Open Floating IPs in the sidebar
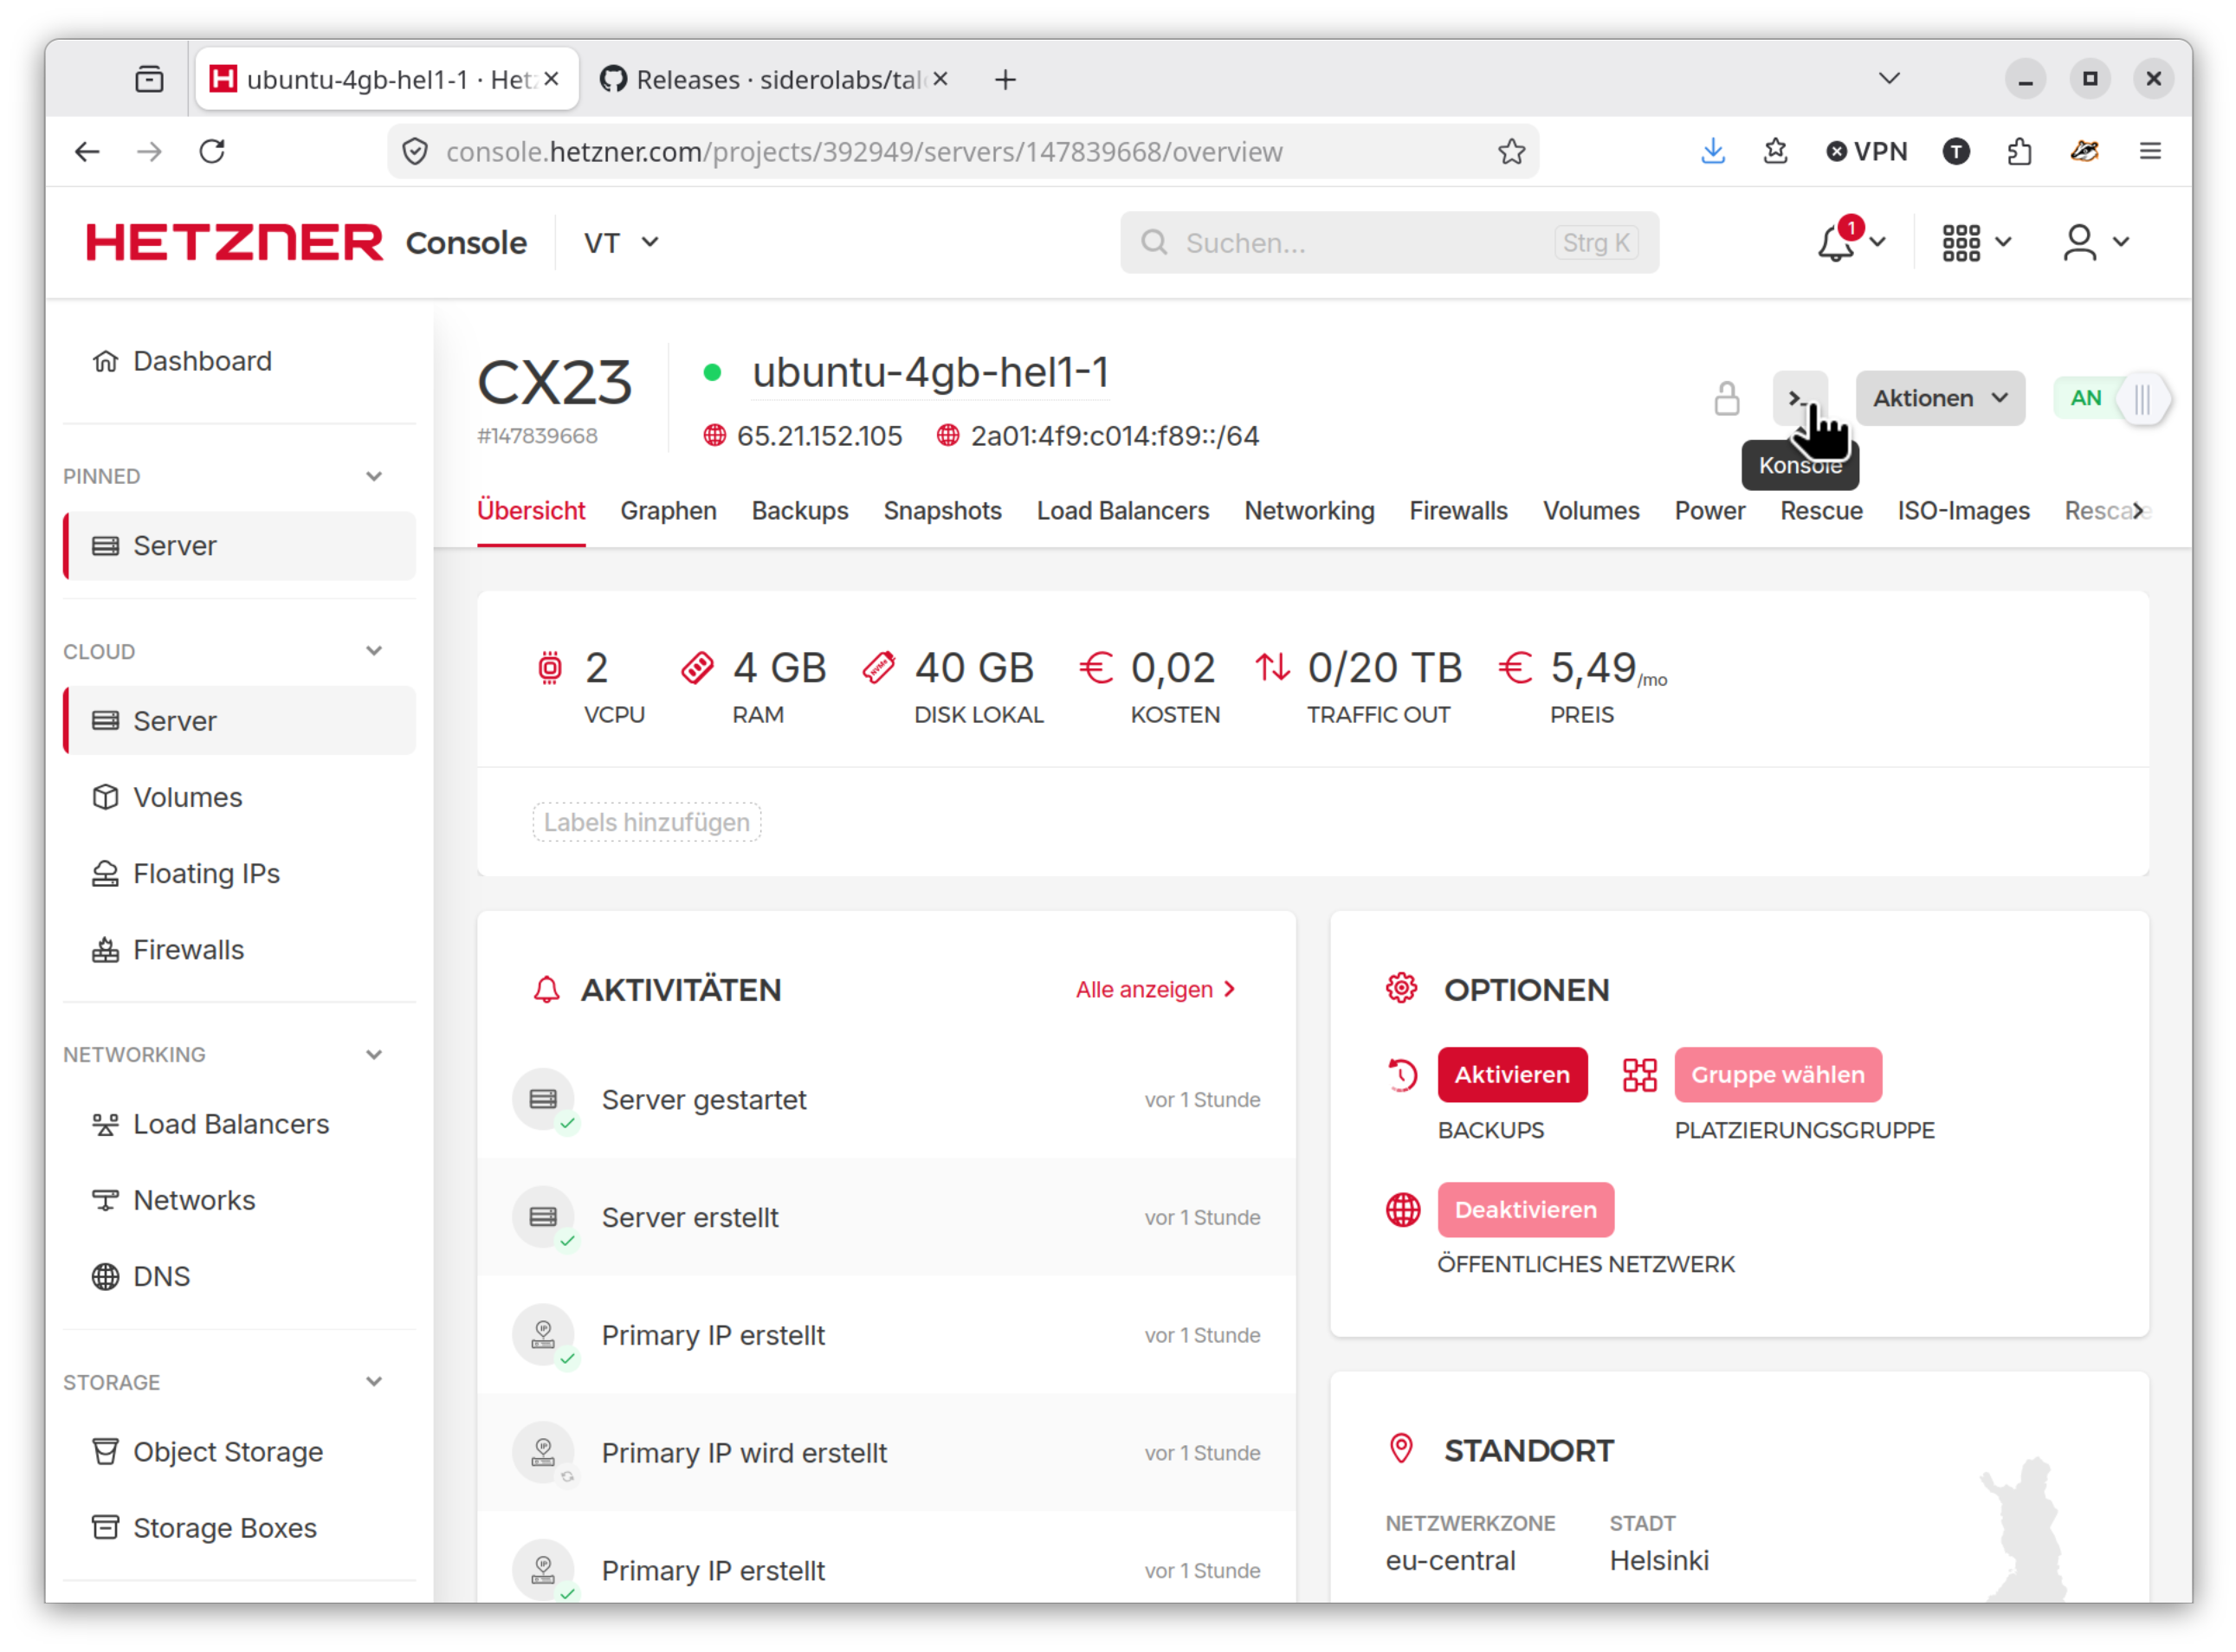 point(239,873)
